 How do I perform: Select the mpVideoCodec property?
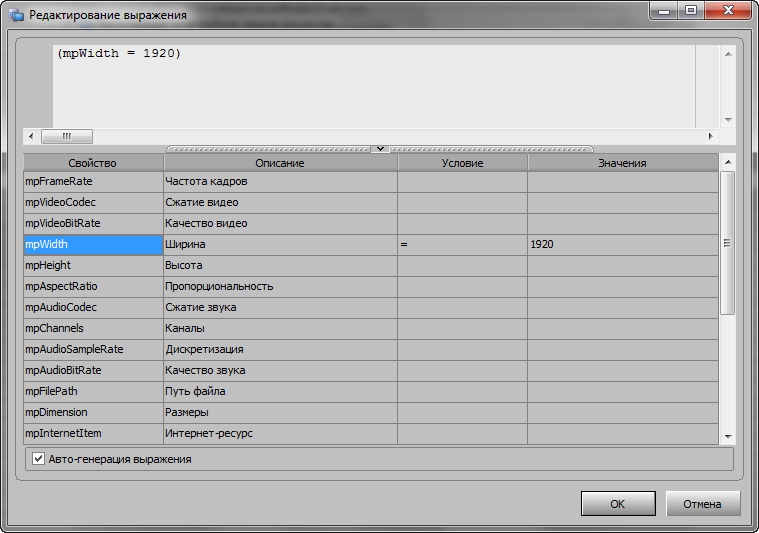[x=93, y=203]
